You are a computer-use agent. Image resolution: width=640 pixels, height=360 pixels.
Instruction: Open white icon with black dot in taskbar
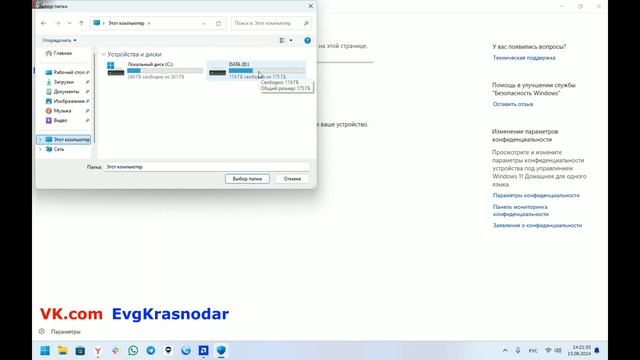click(x=168, y=351)
